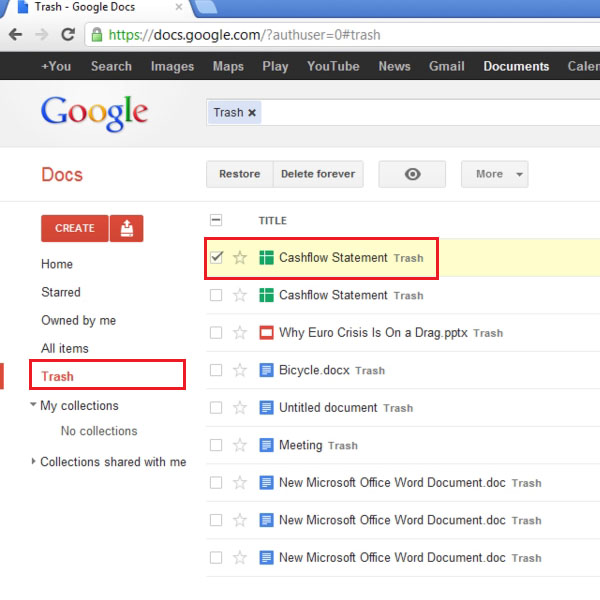Click the browser back arrow

tap(15, 35)
